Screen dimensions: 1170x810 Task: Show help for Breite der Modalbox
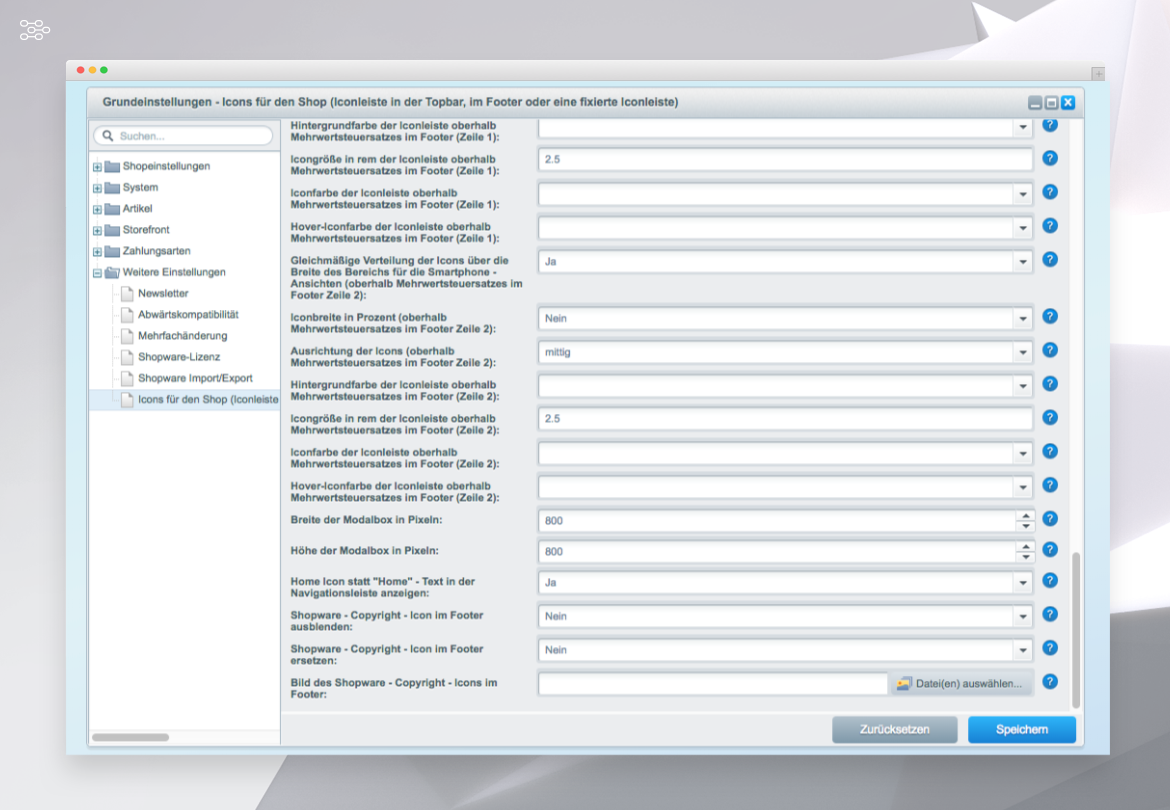tap(1050, 518)
